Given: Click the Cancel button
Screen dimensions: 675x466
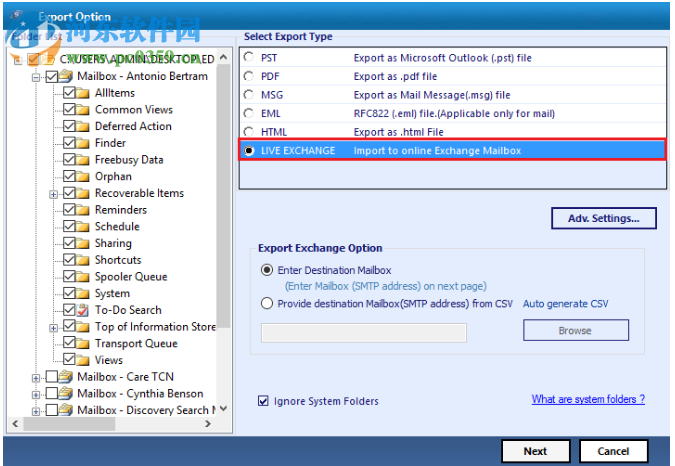Looking at the screenshot, I should pos(613,451).
